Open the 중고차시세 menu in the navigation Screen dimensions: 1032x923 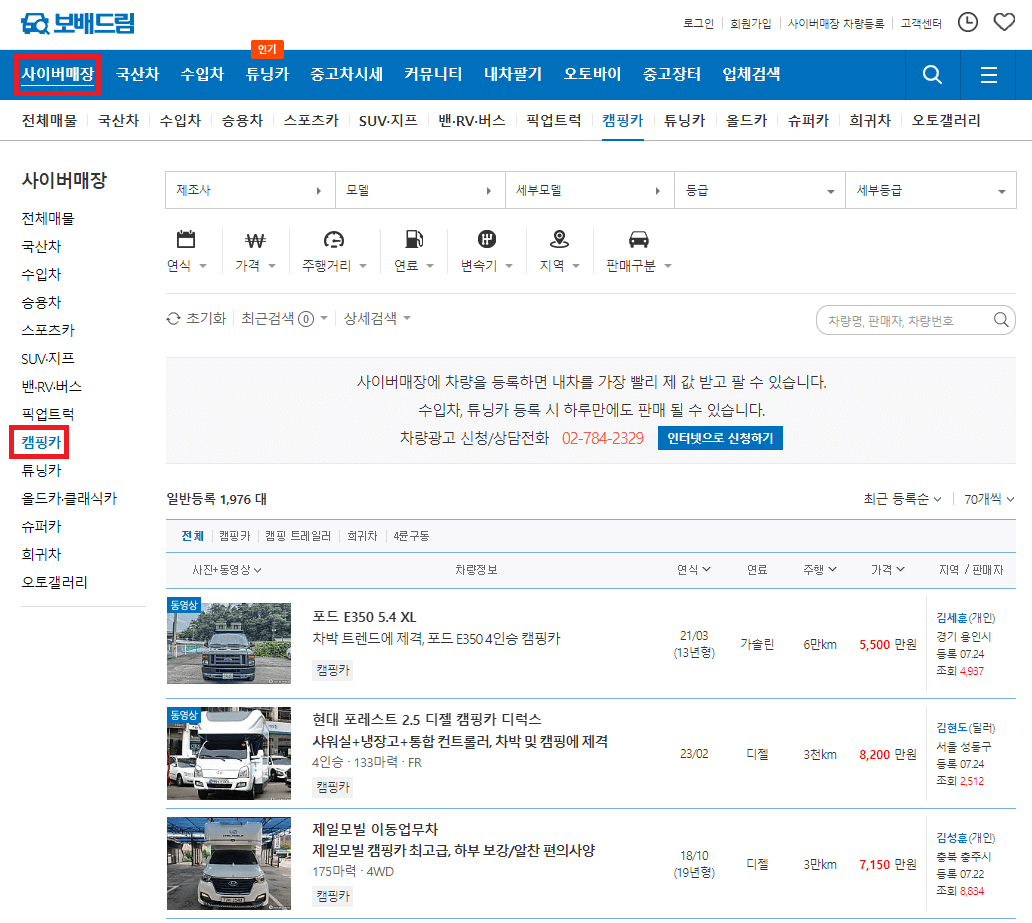point(345,74)
